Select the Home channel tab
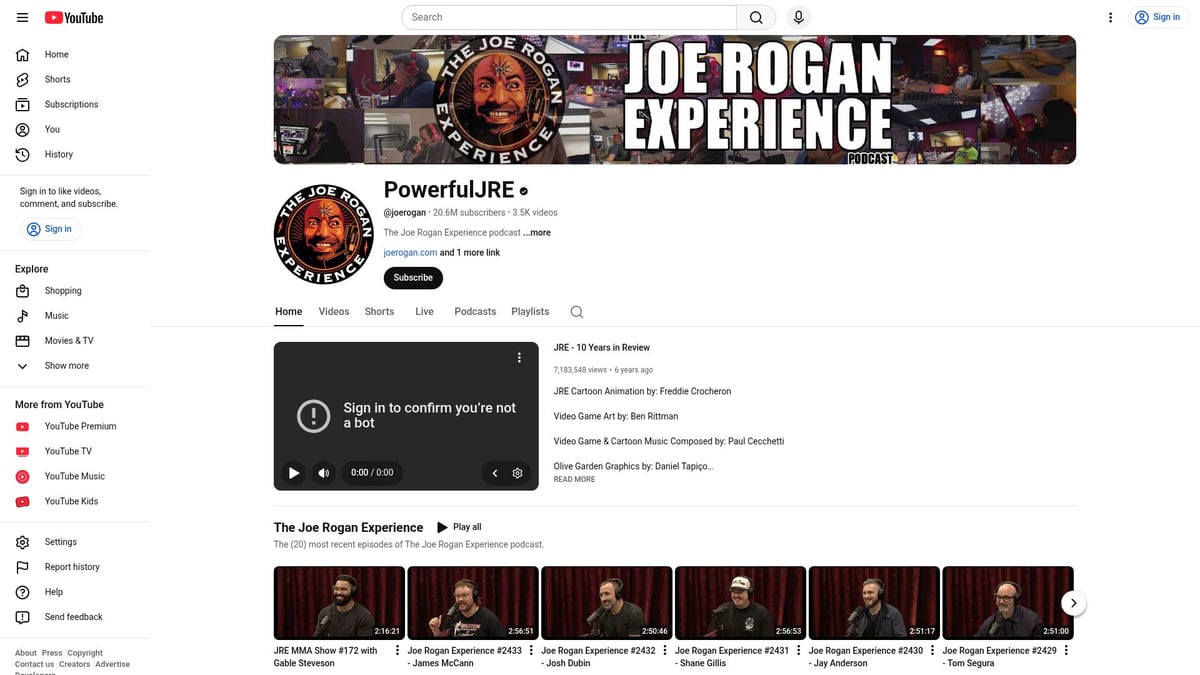 [x=288, y=312]
